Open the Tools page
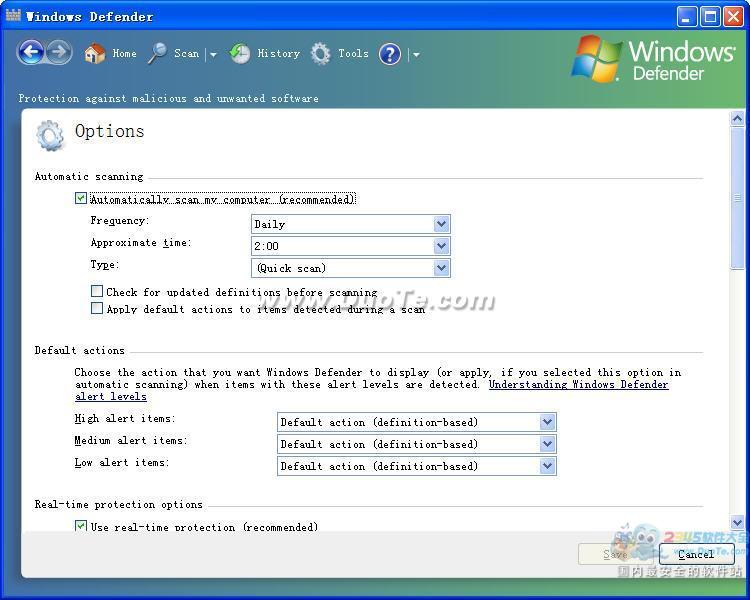750x600 pixels. (353, 53)
